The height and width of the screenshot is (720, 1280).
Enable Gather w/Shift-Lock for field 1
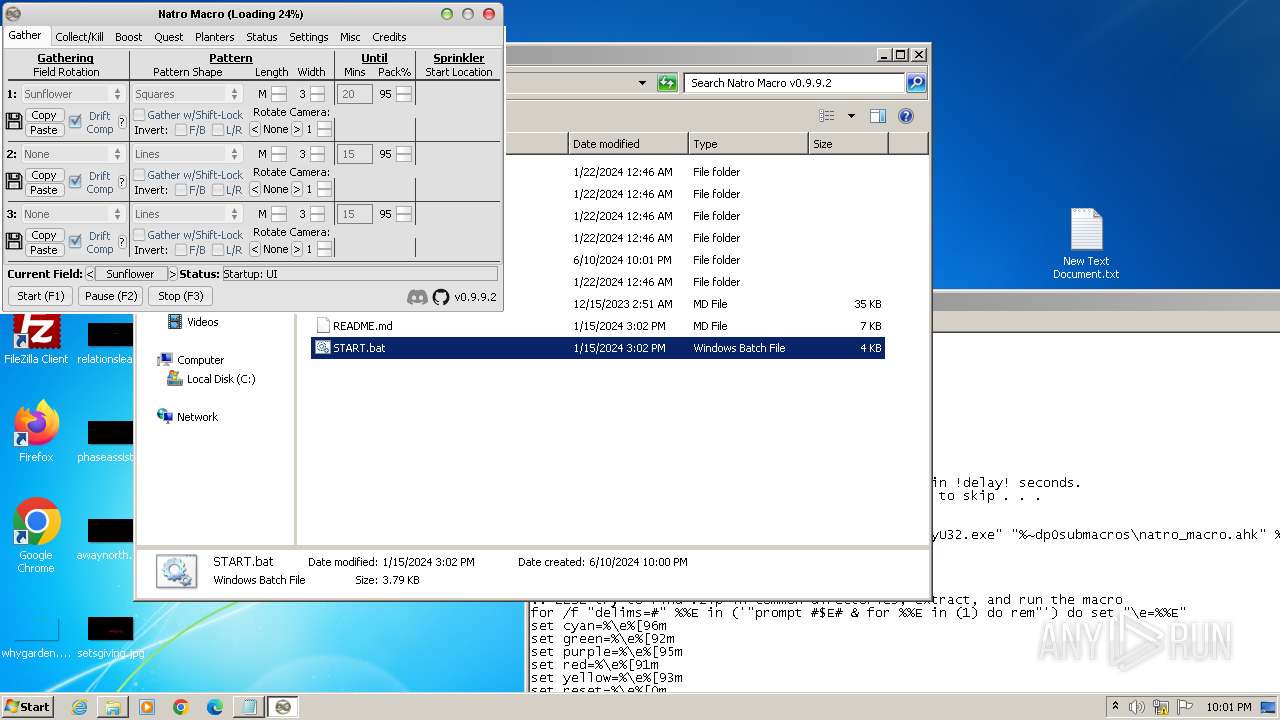[x=139, y=114]
